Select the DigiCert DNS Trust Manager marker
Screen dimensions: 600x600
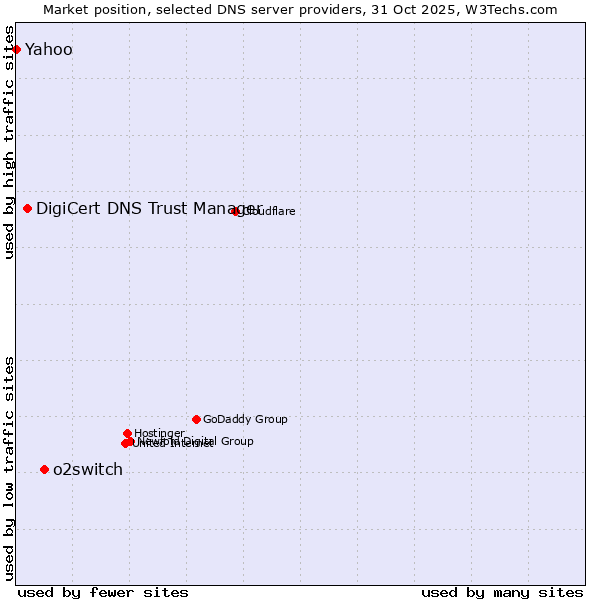pos(27,208)
